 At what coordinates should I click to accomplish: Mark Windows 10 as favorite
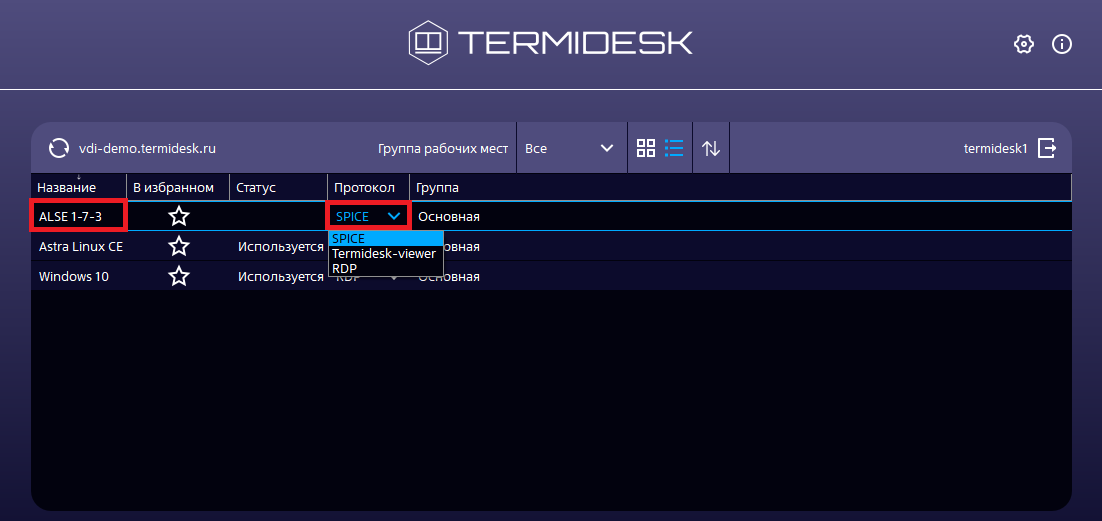point(179,276)
